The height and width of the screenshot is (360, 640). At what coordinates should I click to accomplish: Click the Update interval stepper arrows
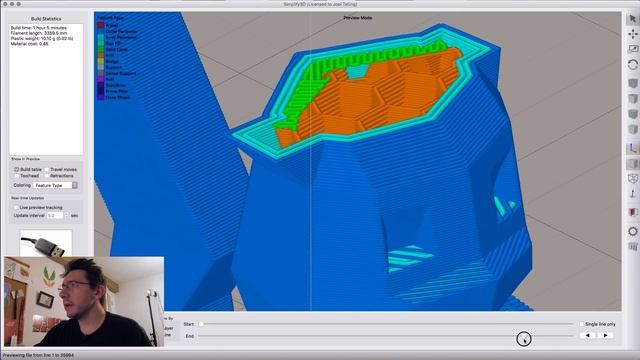tap(67, 215)
